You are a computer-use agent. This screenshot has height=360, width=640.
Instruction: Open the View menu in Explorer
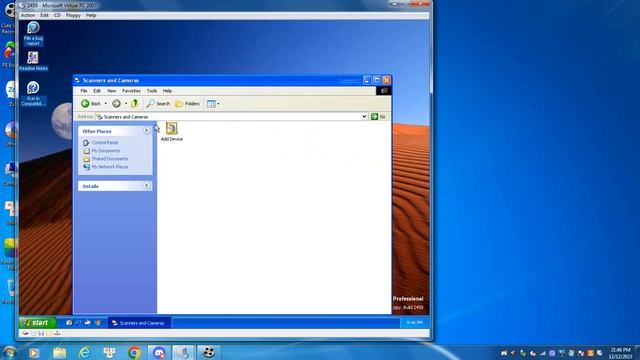111,91
